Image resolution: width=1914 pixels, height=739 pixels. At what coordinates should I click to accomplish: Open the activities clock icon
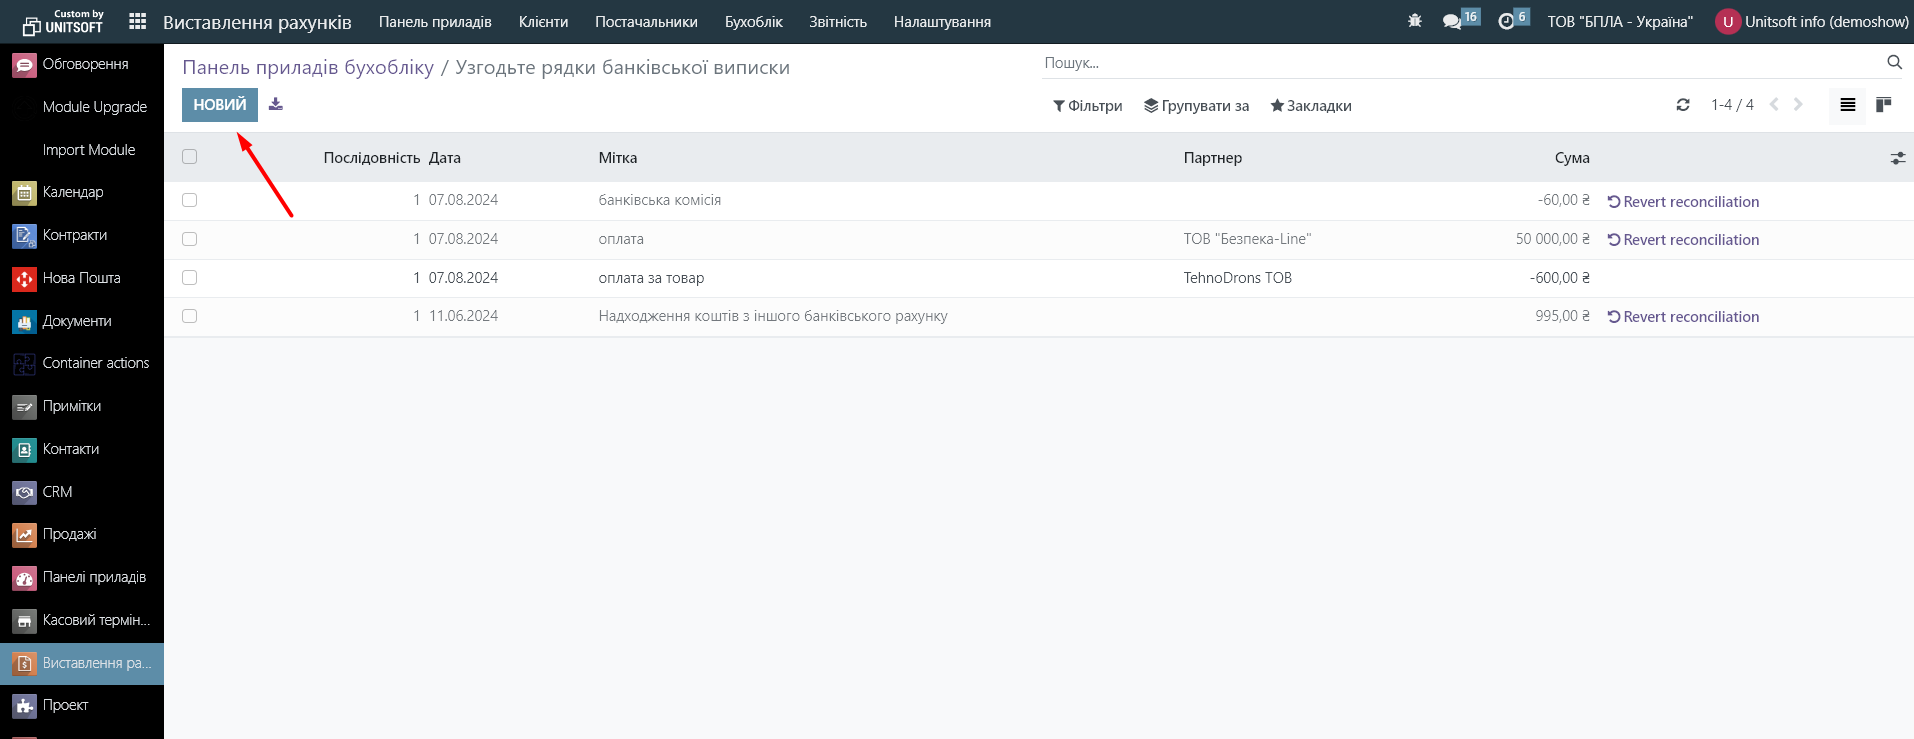[1507, 21]
